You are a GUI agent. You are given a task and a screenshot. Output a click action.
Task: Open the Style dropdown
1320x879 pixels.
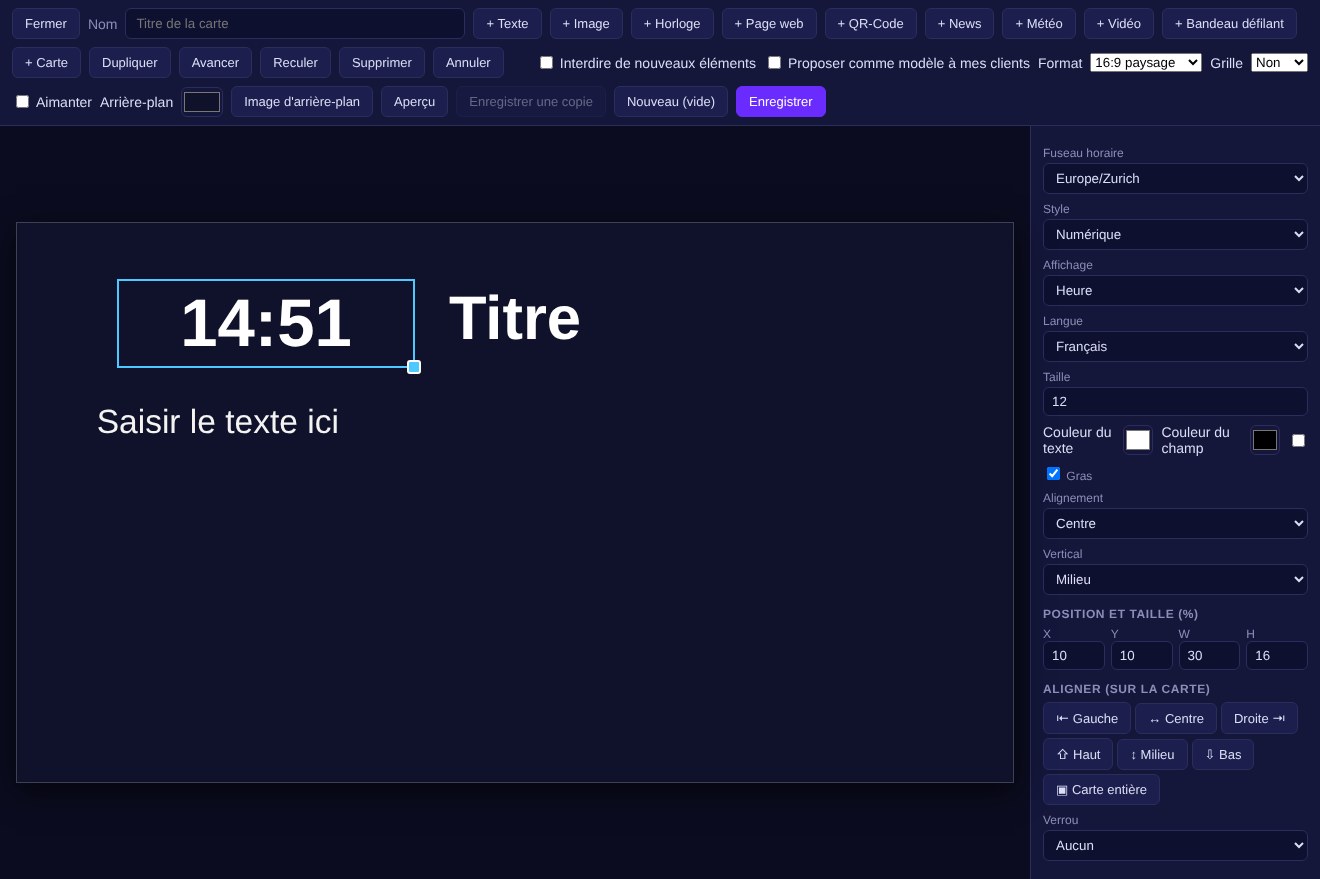1175,234
